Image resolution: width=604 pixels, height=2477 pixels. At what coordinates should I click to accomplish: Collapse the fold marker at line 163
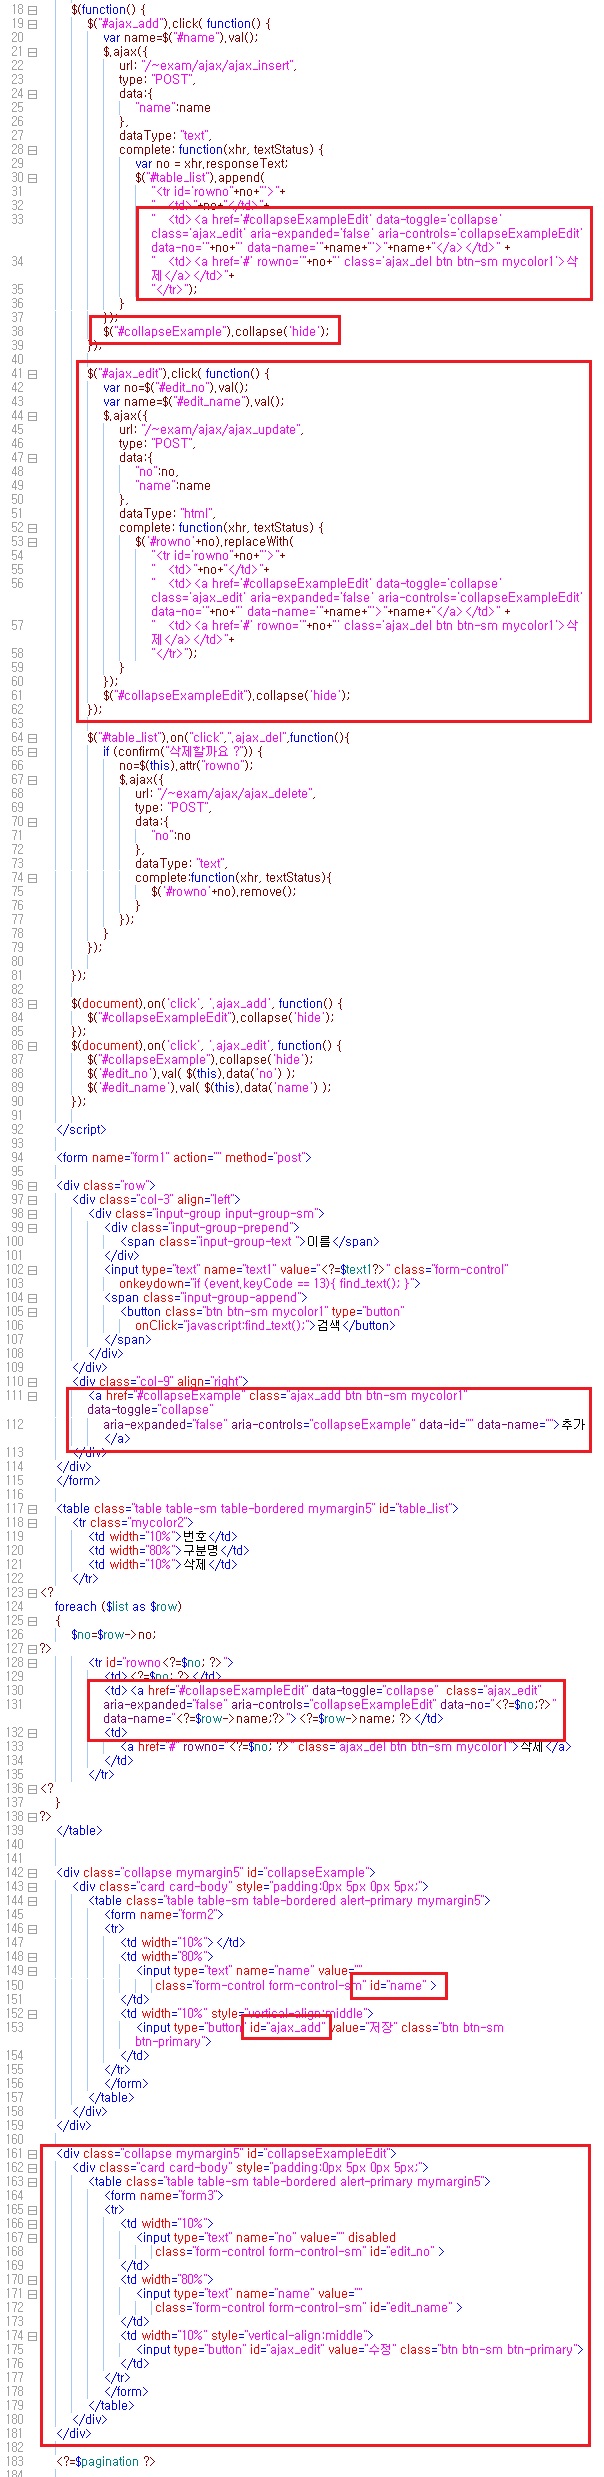(x=32, y=2180)
